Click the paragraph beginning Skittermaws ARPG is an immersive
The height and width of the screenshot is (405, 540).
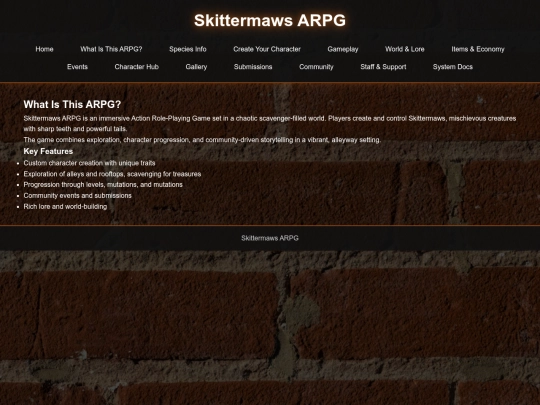coord(270,124)
